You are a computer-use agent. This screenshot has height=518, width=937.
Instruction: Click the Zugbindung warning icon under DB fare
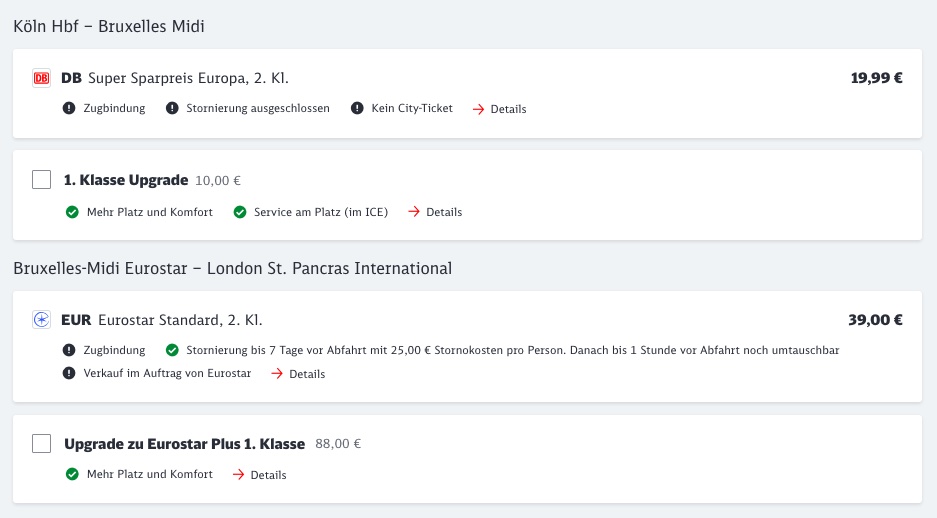pos(69,108)
